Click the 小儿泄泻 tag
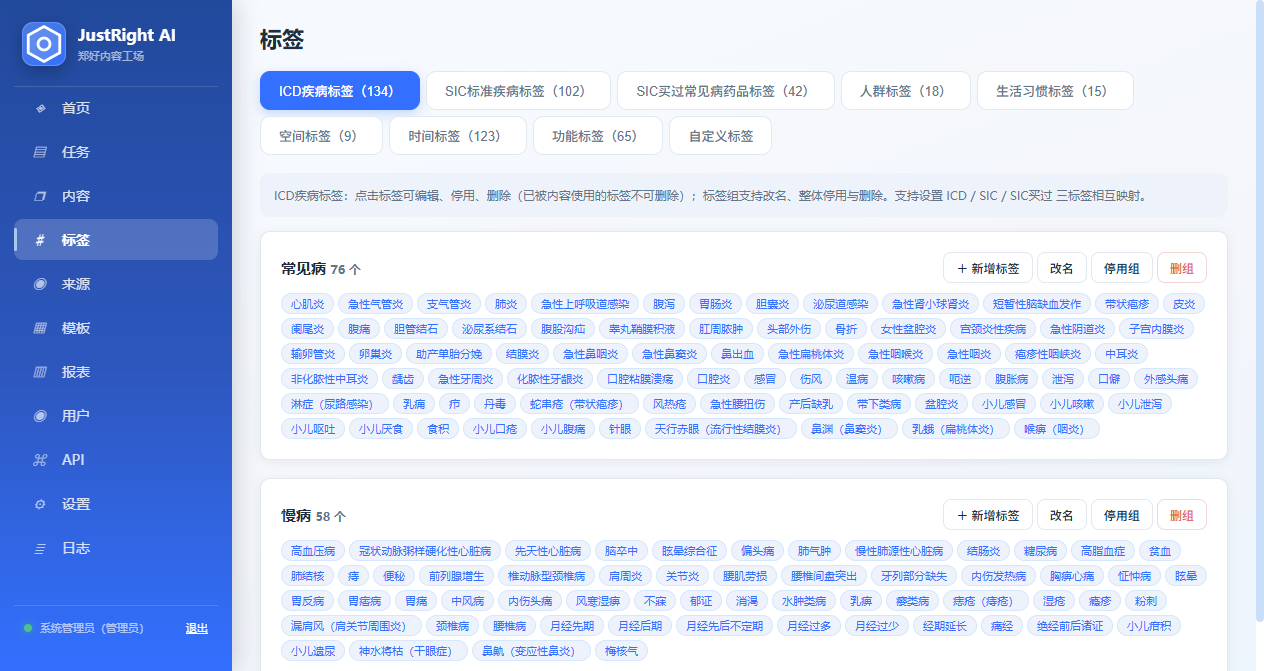The width and height of the screenshot is (1264, 671). coord(1140,404)
